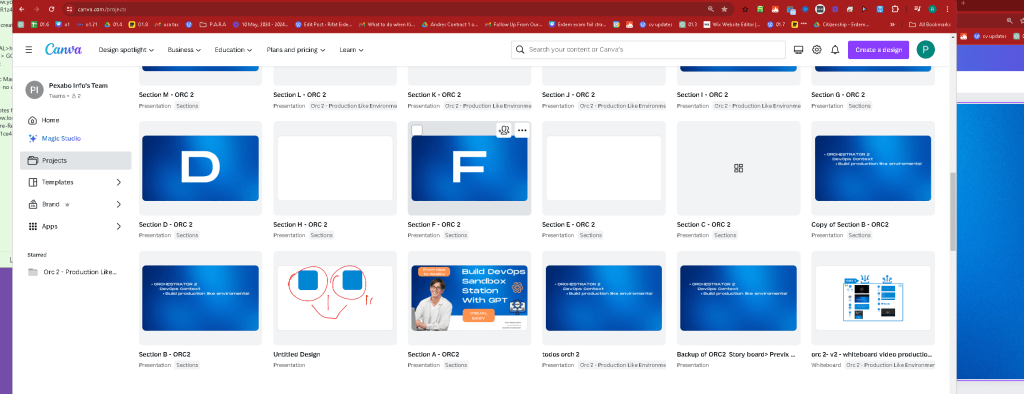Expand the Apps chevron in sidebar
This screenshot has width=1024, height=394.
point(119,226)
